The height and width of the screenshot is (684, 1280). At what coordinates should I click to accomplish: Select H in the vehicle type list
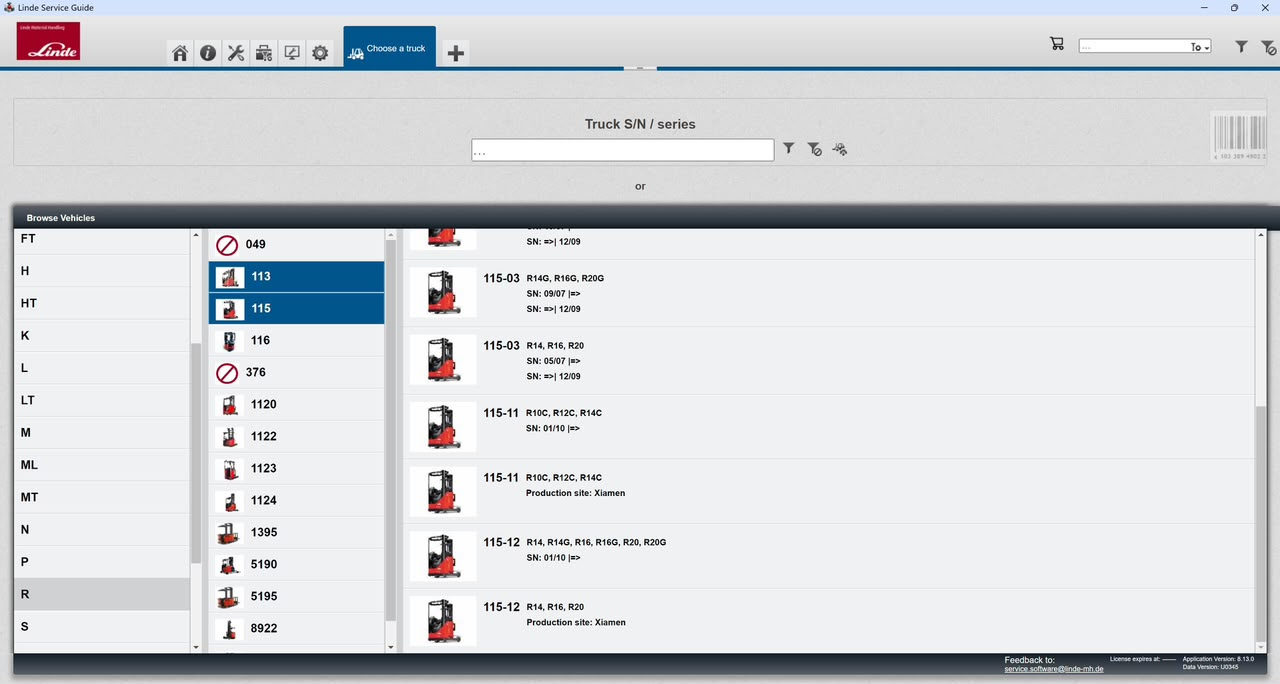(102, 271)
